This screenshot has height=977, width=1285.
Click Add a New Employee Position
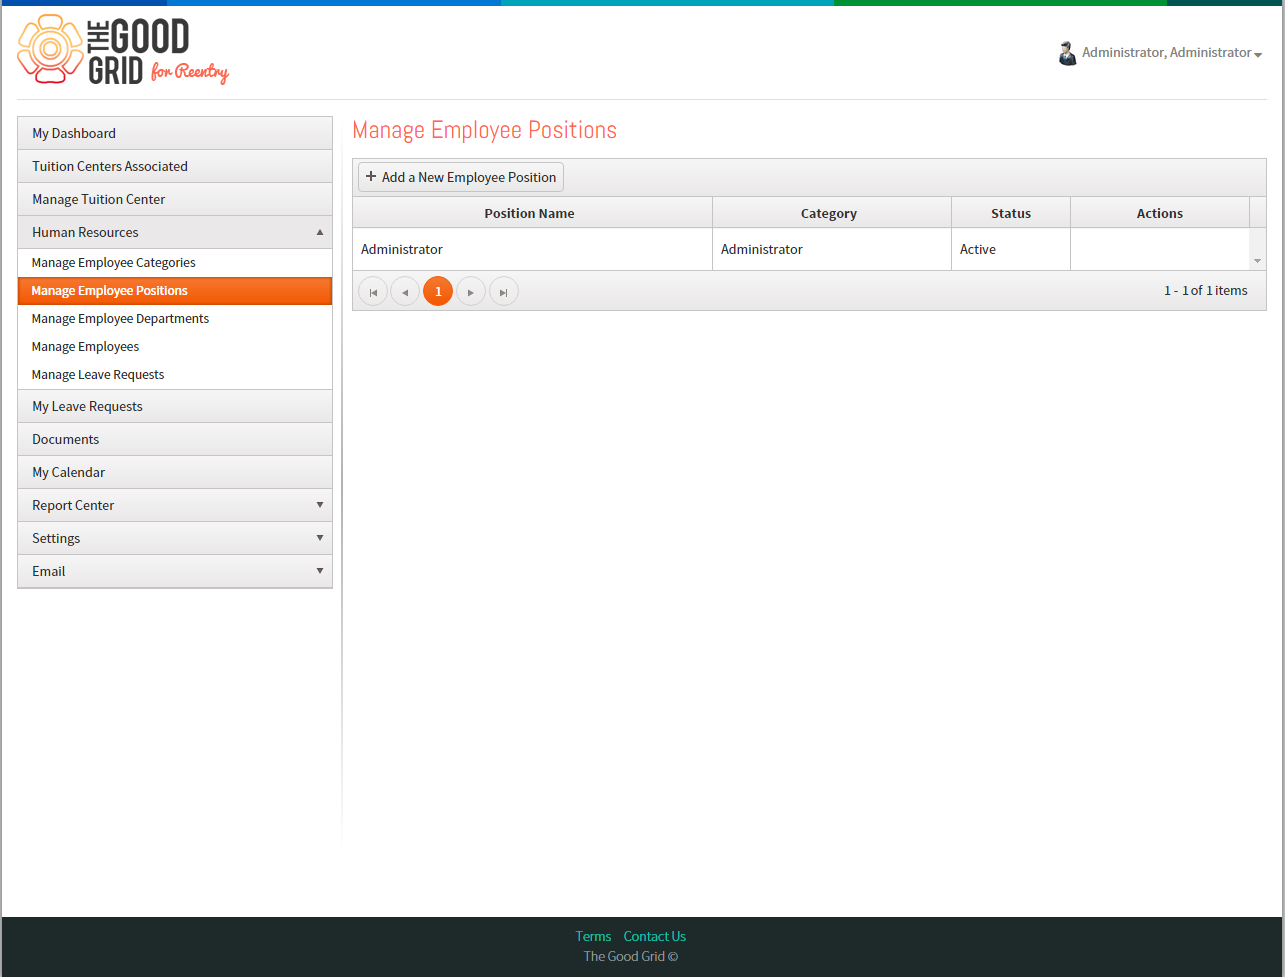pos(461,177)
